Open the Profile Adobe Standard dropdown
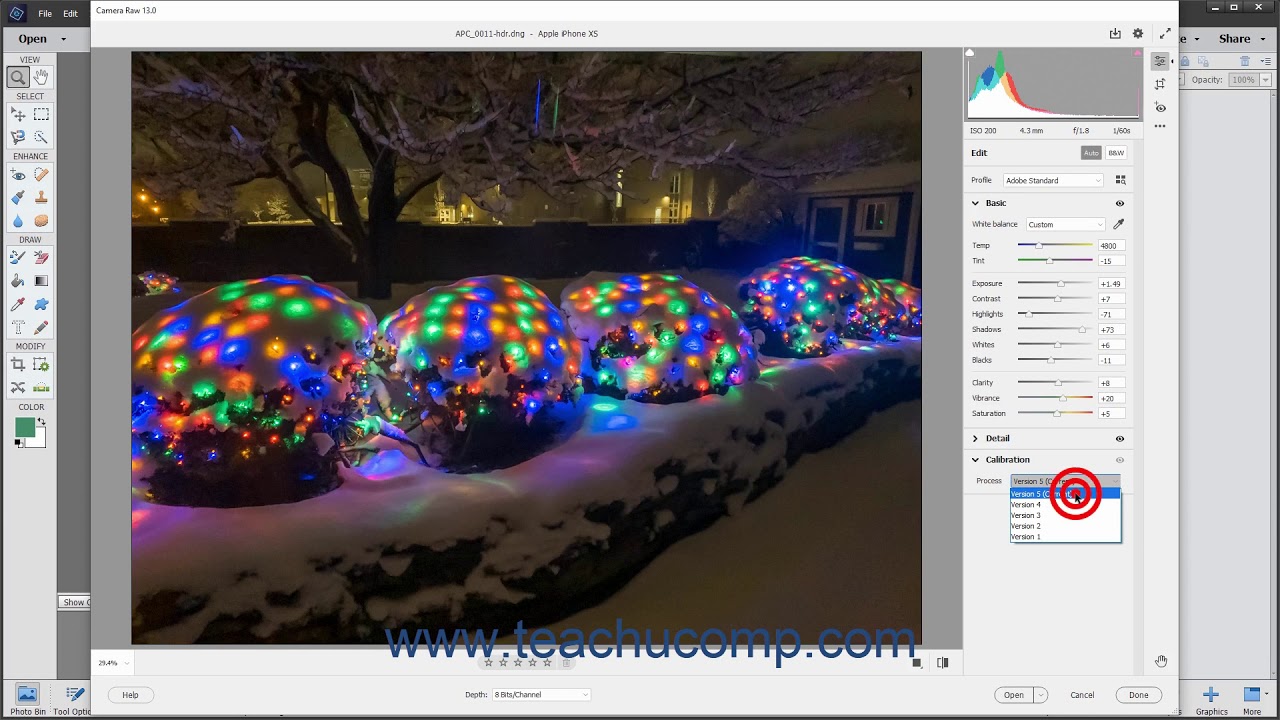This screenshot has height=720, width=1280. tap(1053, 180)
